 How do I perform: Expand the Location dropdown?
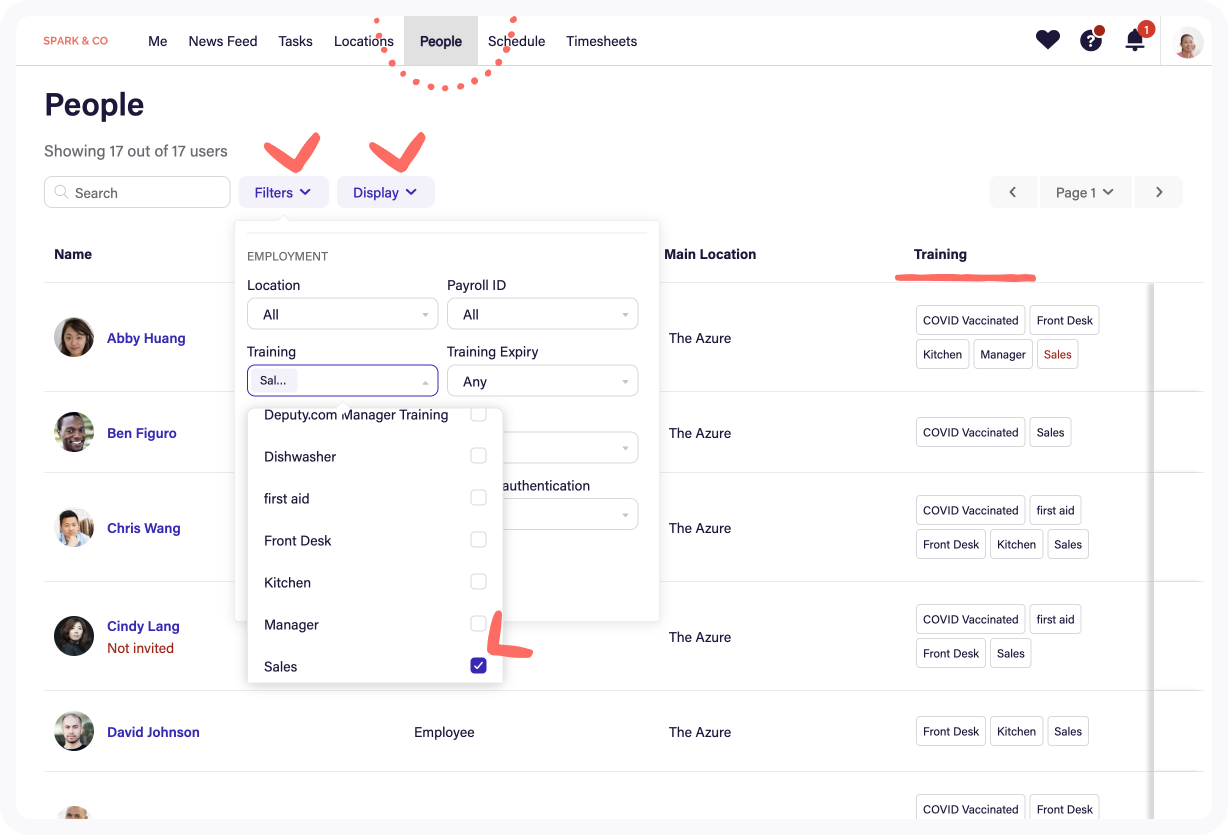pyautogui.click(x=342, y=314)
